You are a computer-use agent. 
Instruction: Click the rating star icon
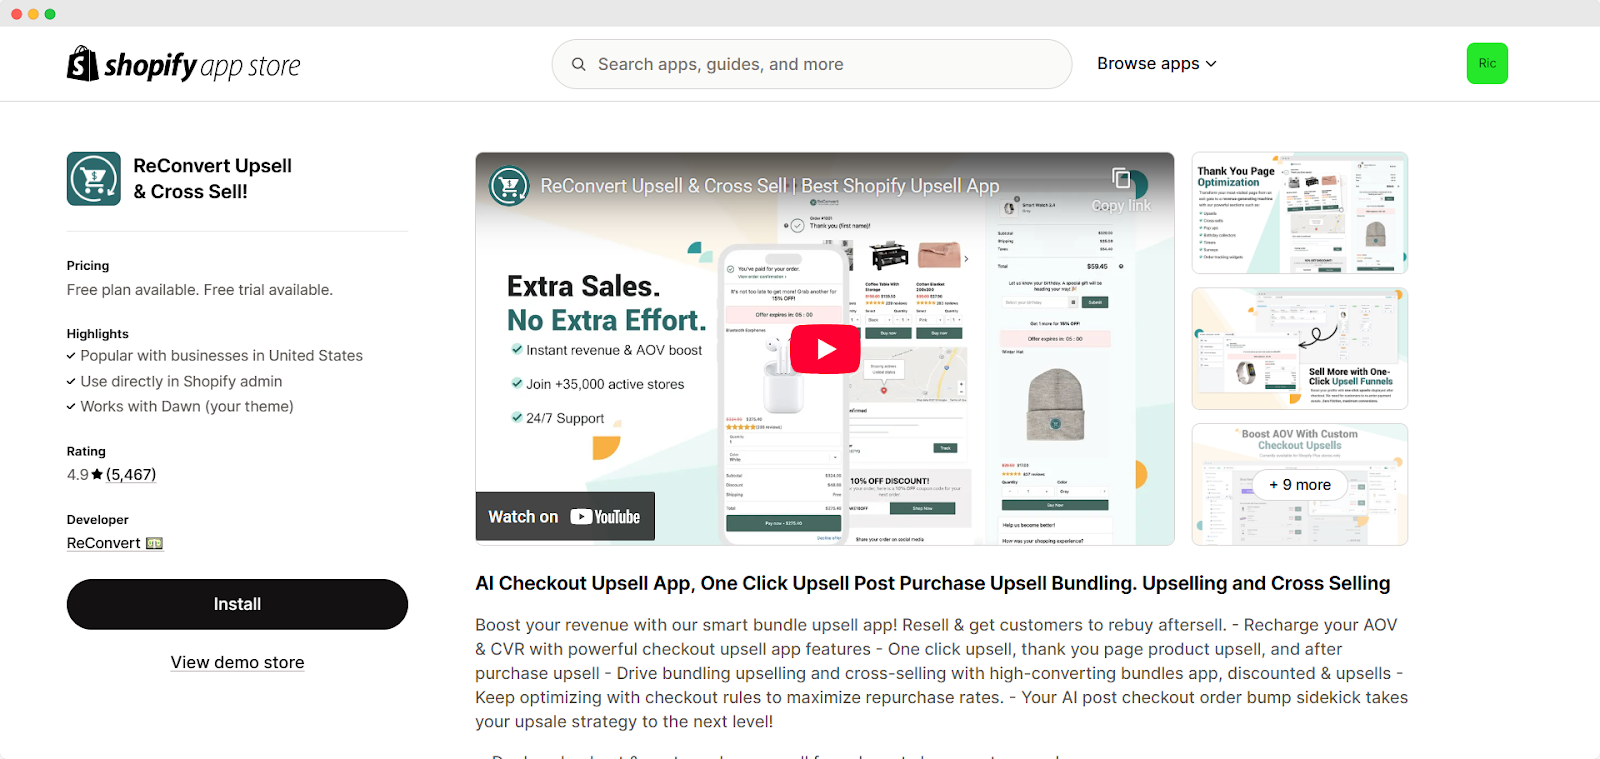click(97, 474)
